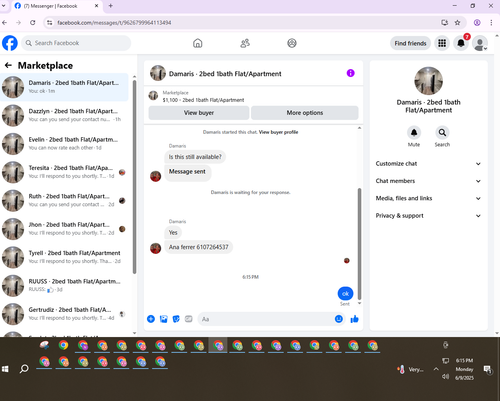This screenshot has height=401, width=500.
Task: Click Damaris's large profile picture in sidebar
Action: click(428, 81)
